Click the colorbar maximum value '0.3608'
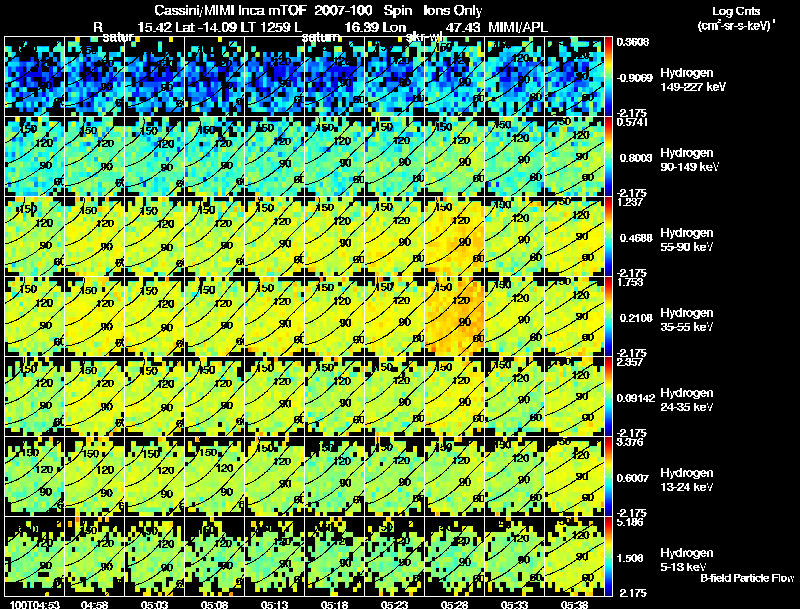The height and width of the screenshot is (609, 800). pos(633,42)
